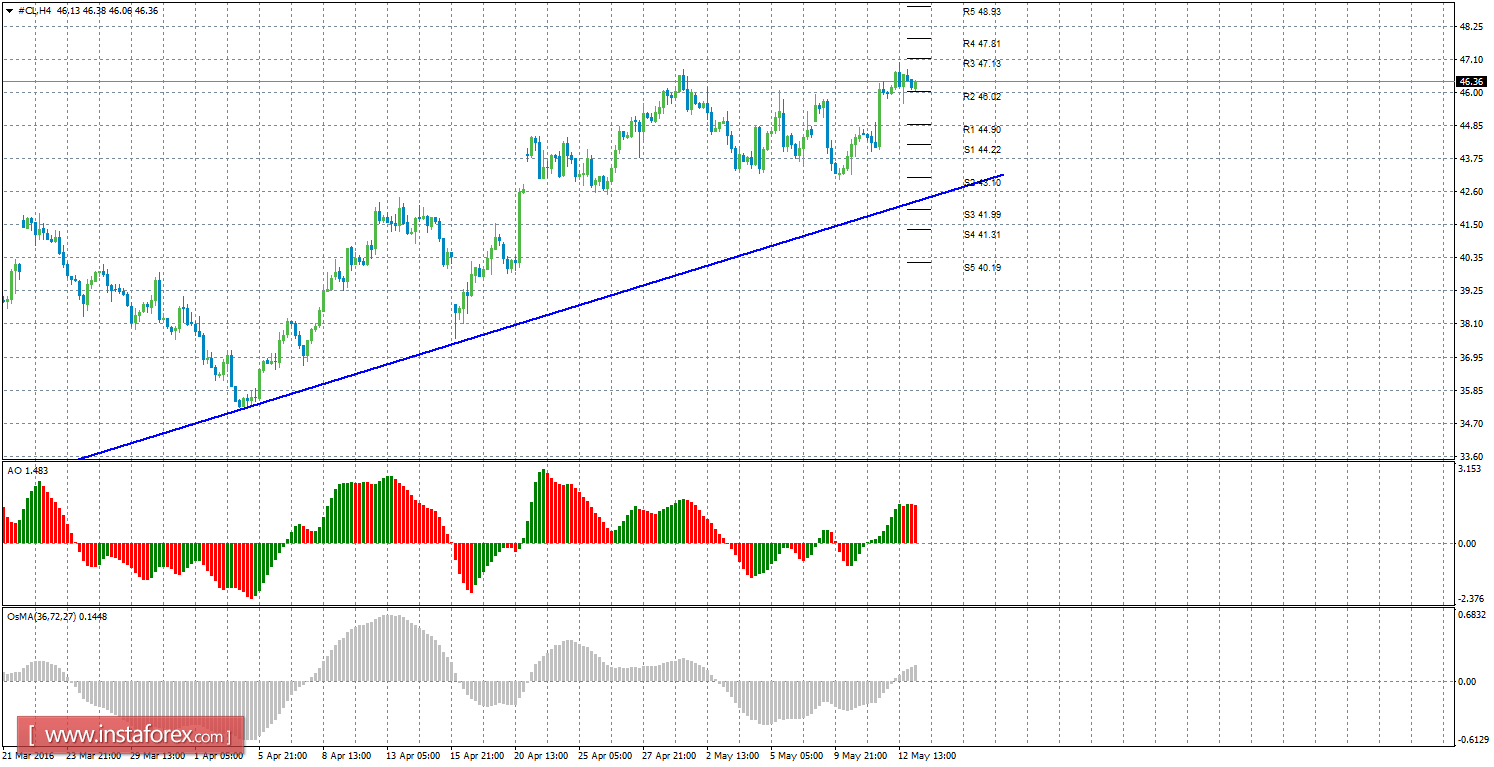1494x767 pixels.
Task: Select the R4 47.81 pivot label
Action: (981, 44)
